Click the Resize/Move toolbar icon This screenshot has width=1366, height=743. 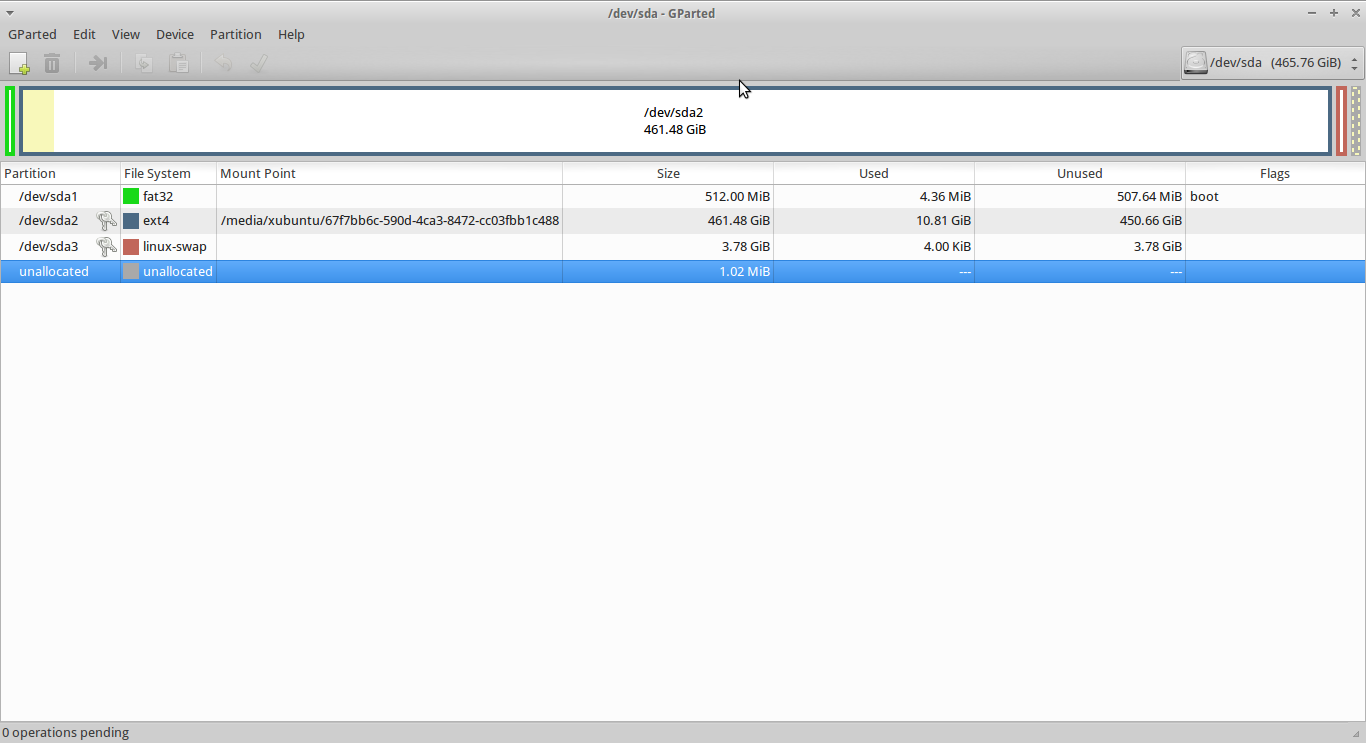98,63
